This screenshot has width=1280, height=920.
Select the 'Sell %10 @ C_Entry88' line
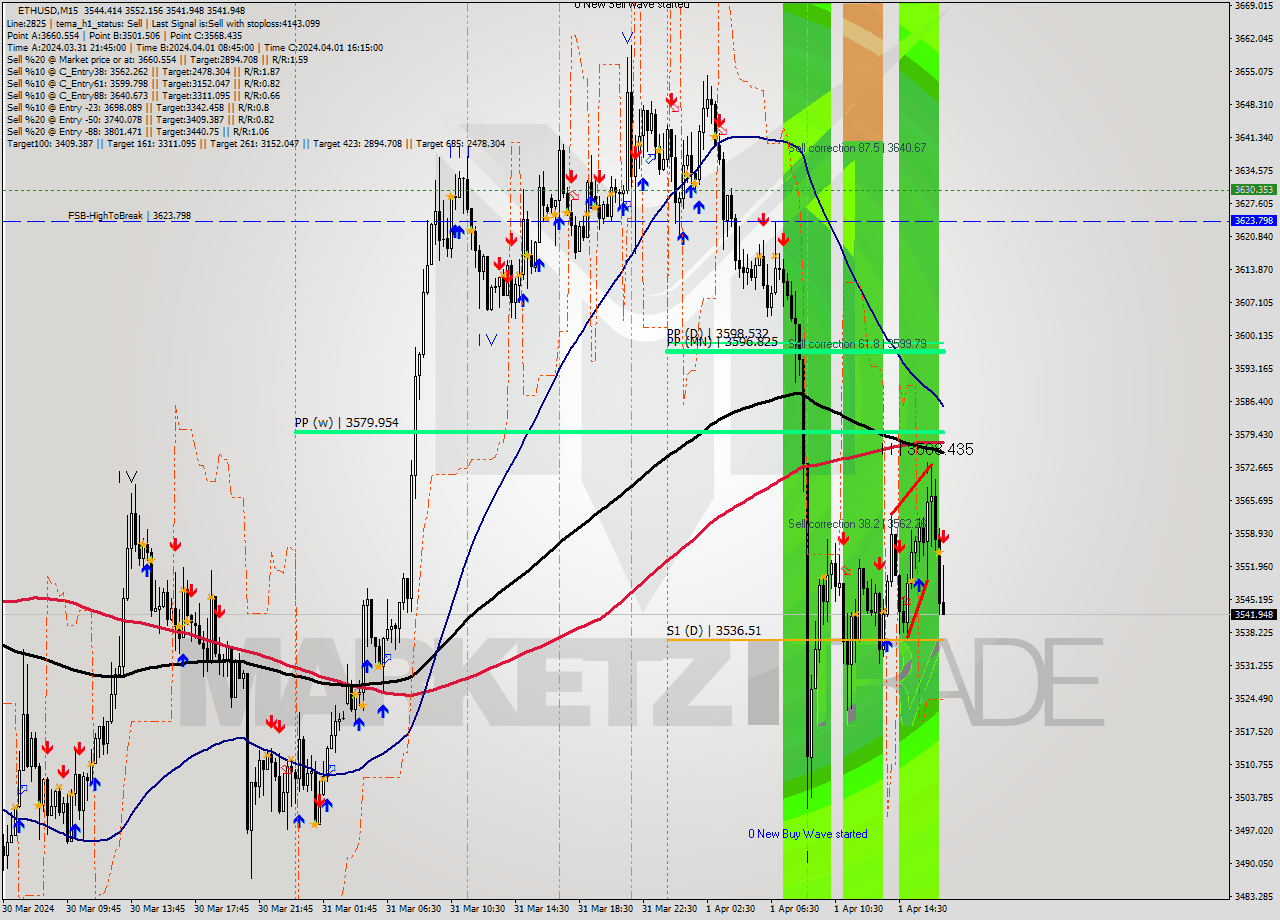[143, 95]
